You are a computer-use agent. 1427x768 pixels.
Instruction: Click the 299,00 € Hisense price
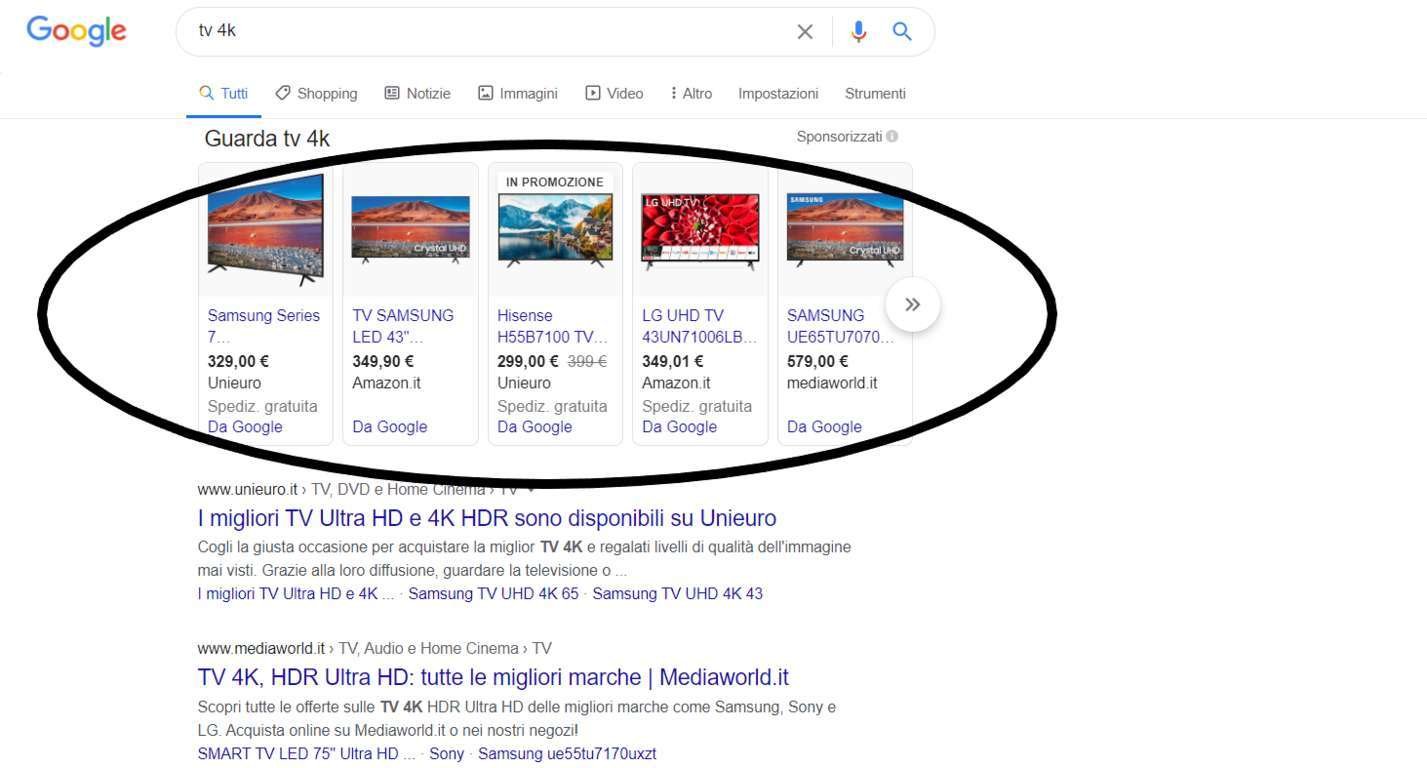click(528, 362)
